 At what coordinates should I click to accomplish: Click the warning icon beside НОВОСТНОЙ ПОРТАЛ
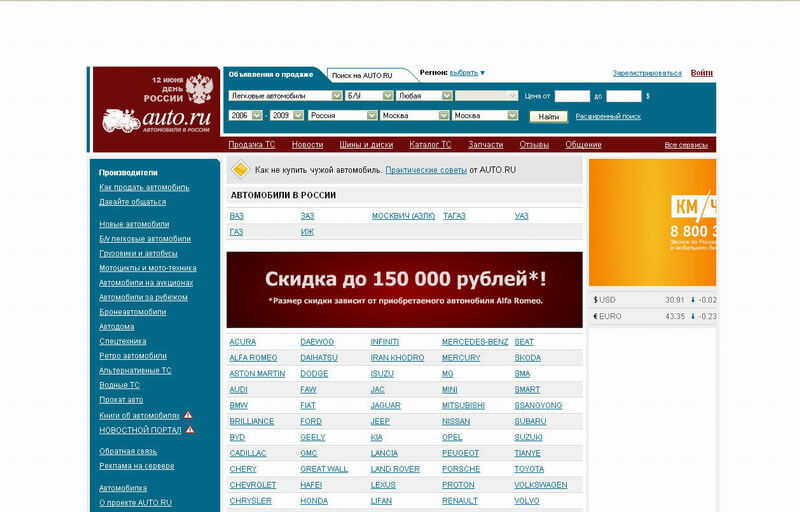pos(190,429)
